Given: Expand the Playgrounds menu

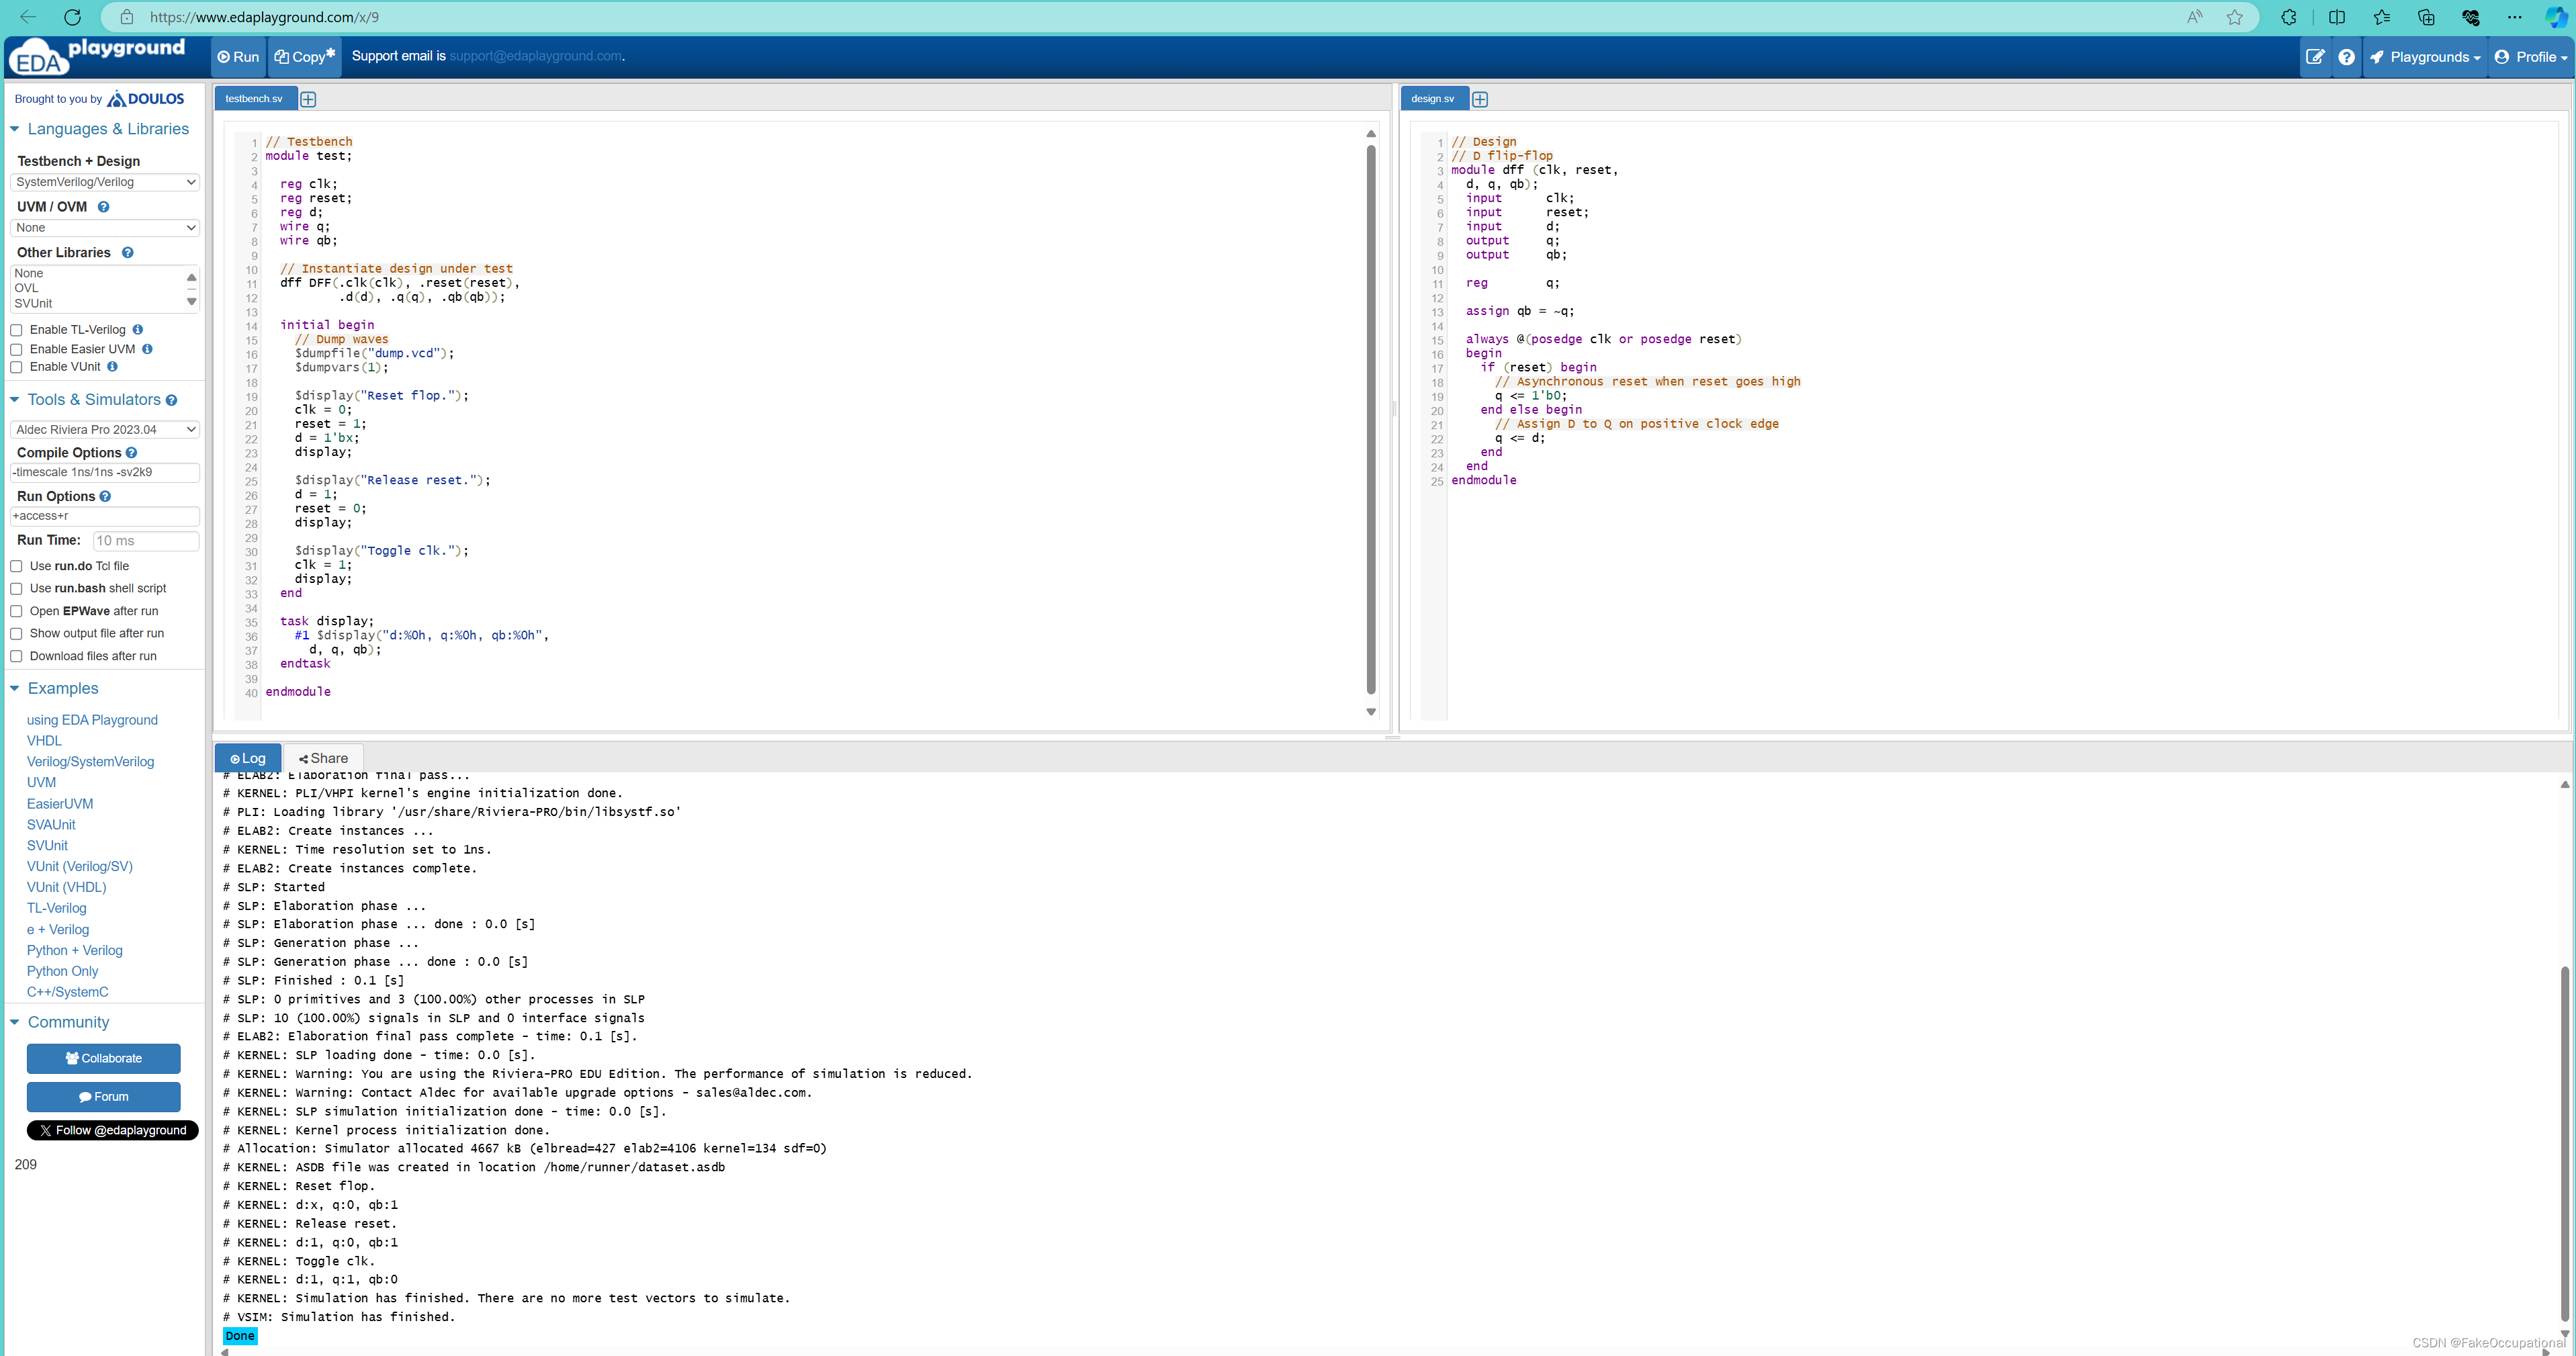Looking at the screenshot, I should (x=2425, y=57).
